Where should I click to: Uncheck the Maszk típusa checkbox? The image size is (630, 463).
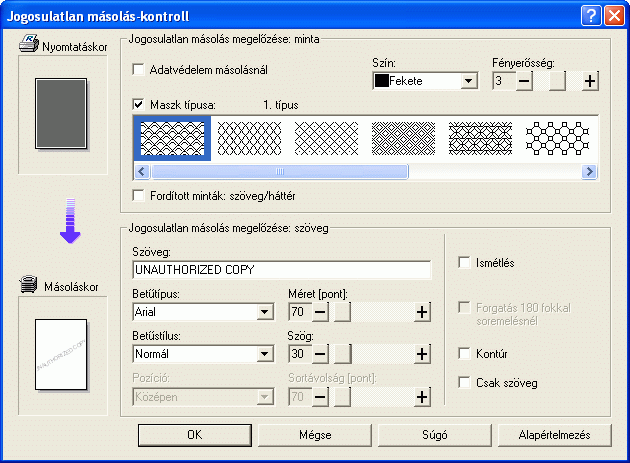pyautogui.click(x=139, y=103)
